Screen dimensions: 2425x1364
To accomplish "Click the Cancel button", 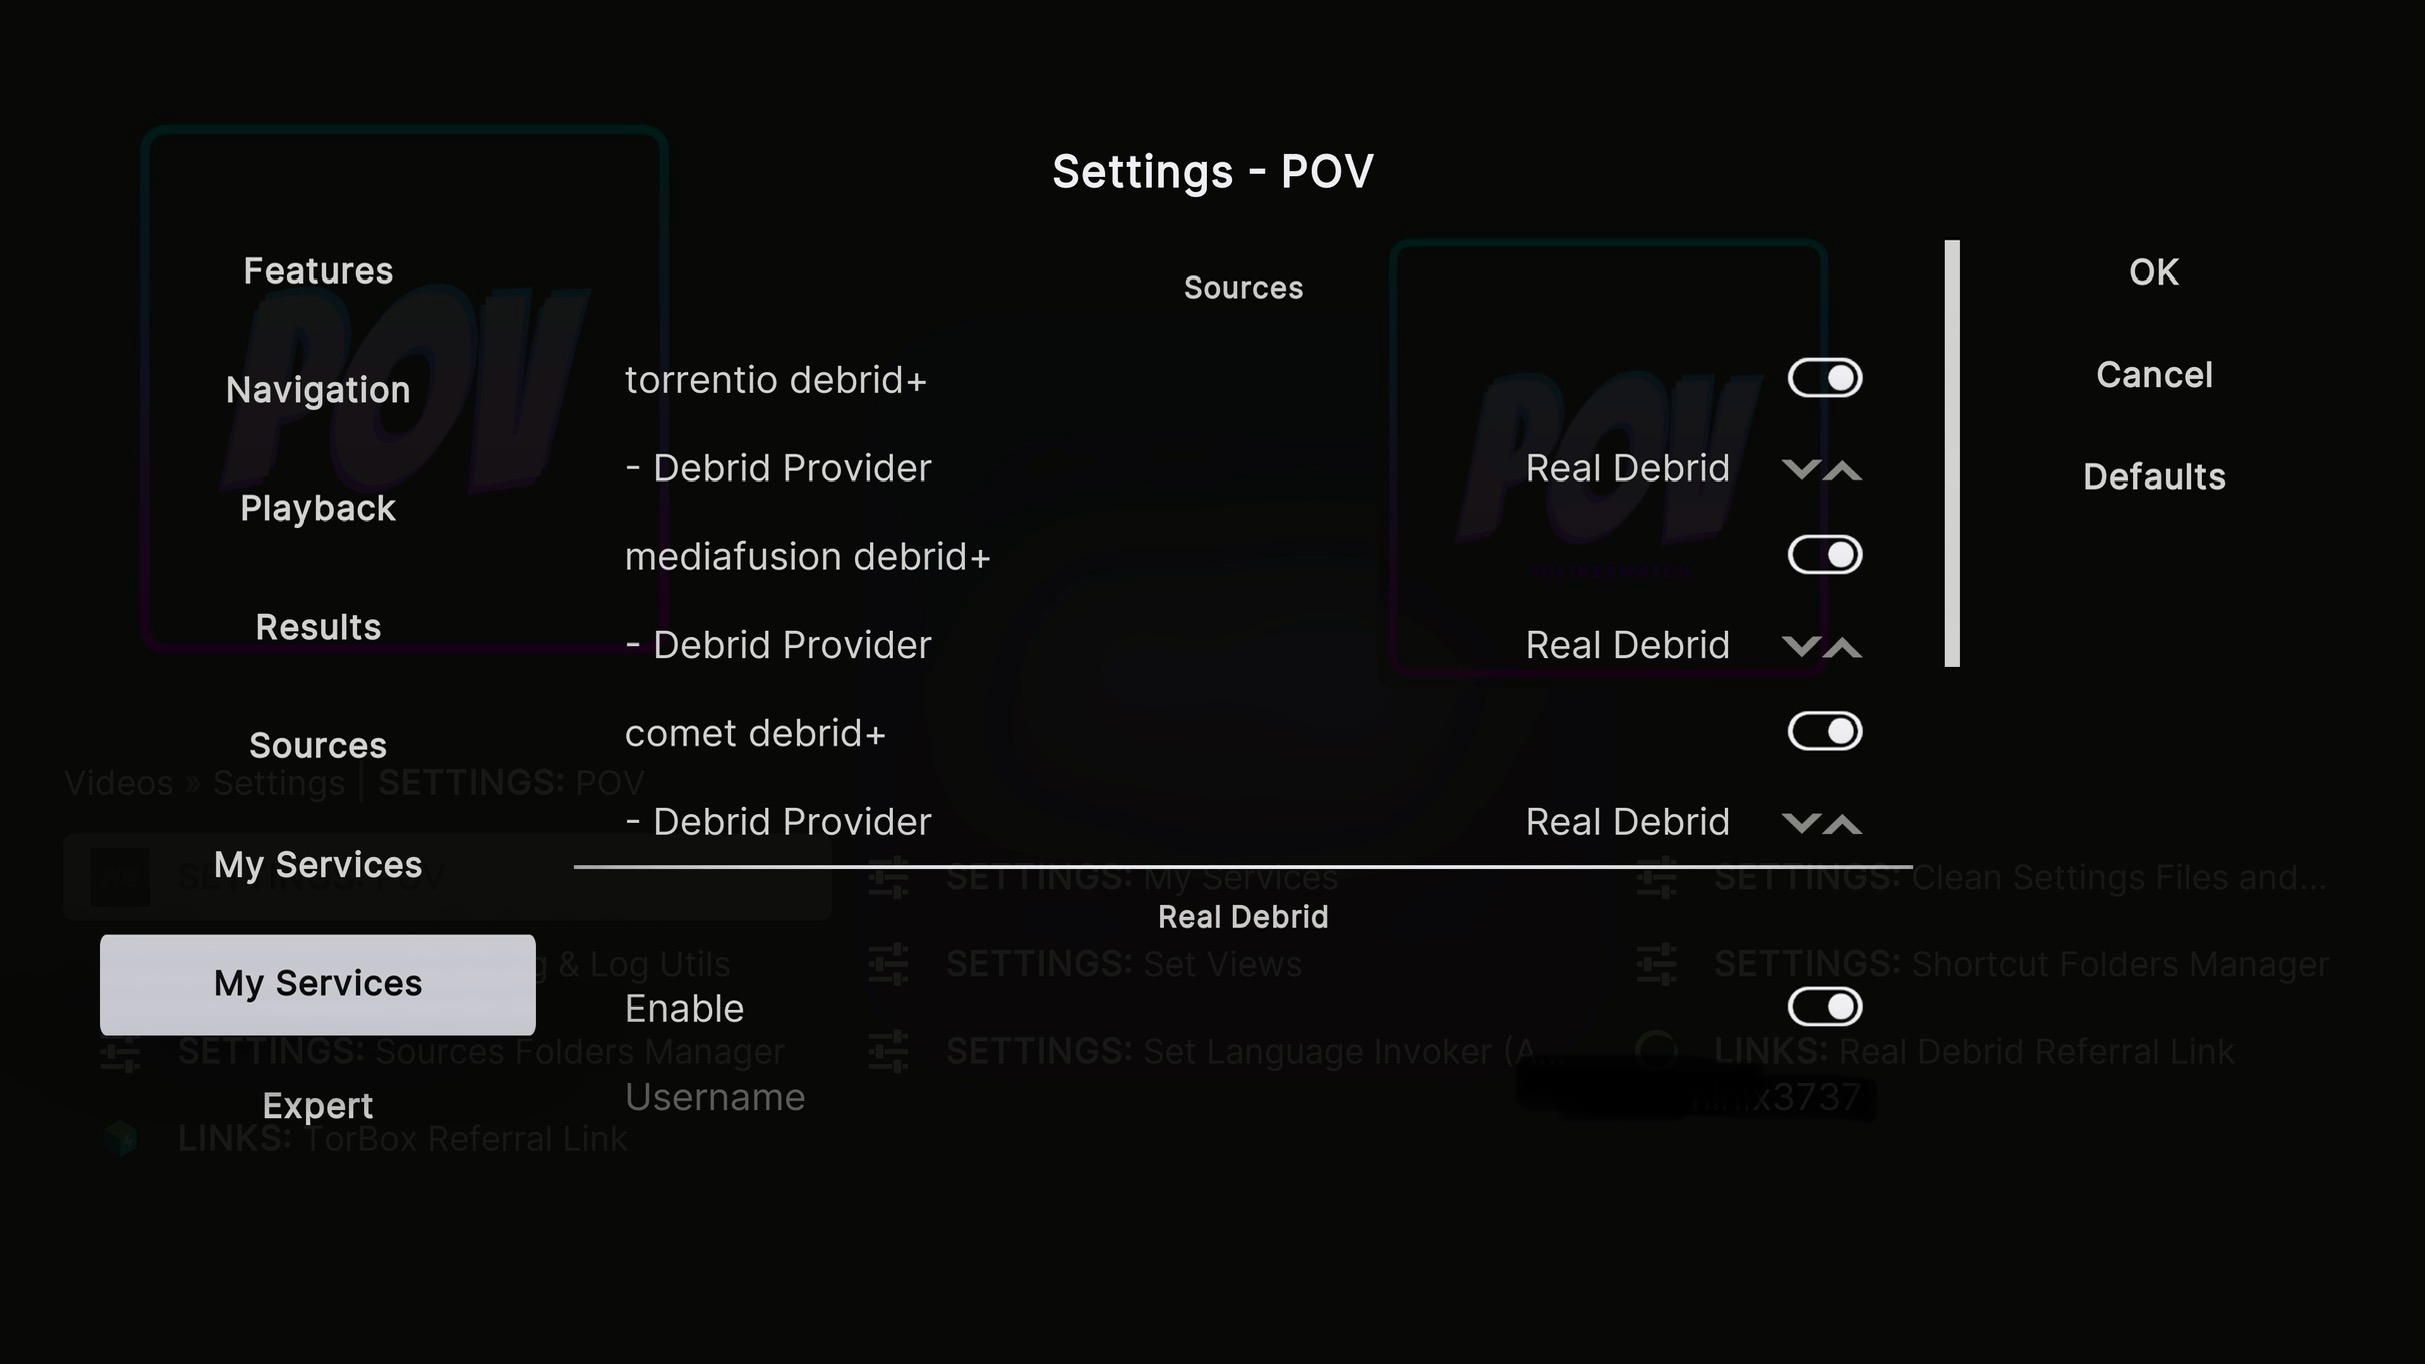I will point(2153,375).
